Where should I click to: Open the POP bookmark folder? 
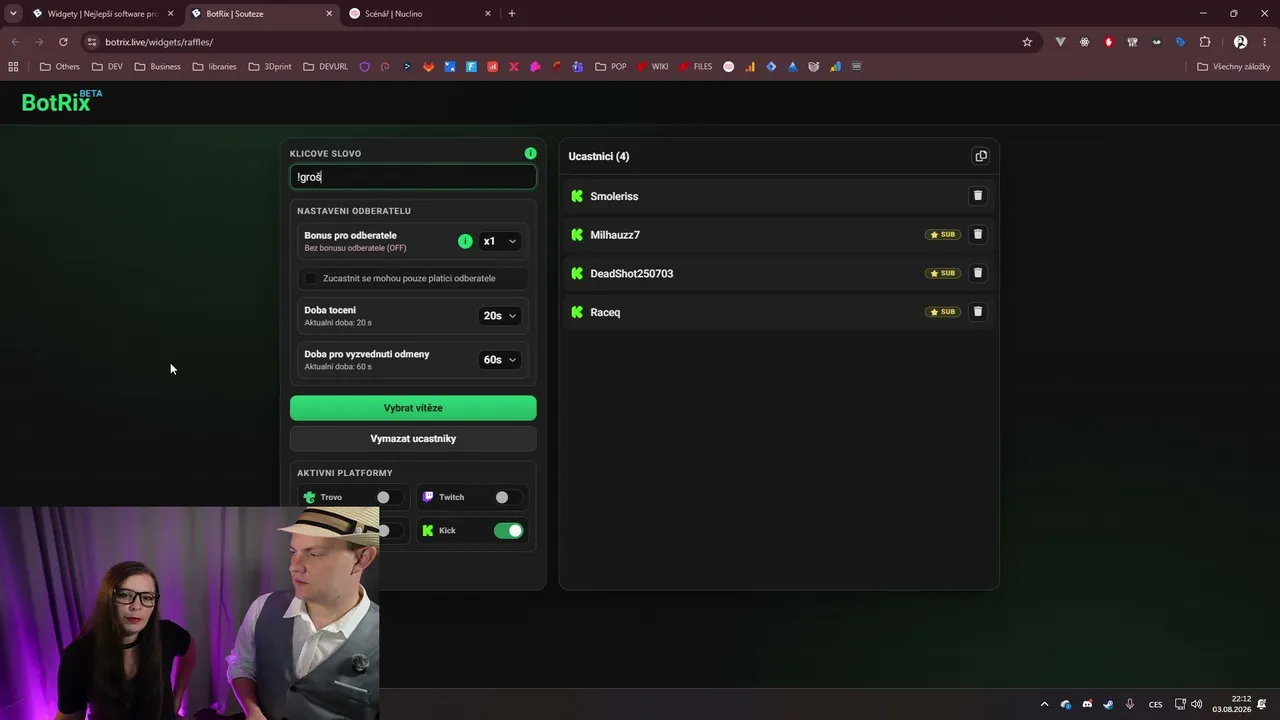611,67
